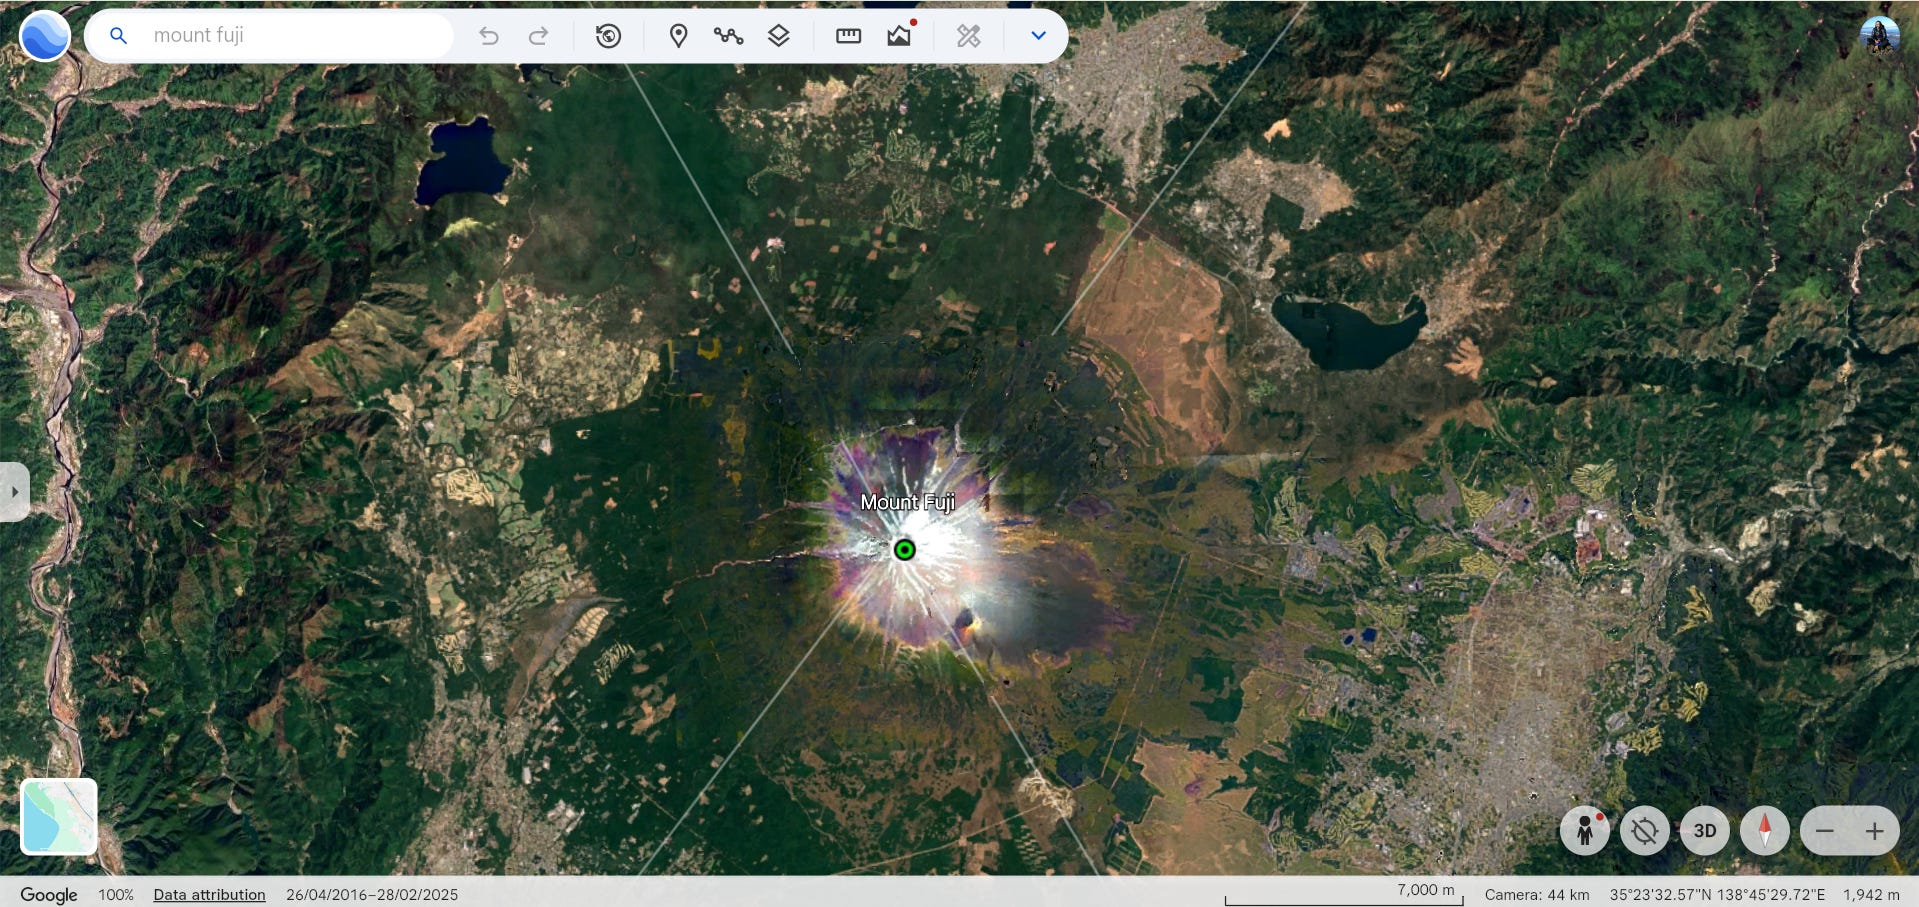
Task: Open the map layers panel
Action: pos(778,35)
